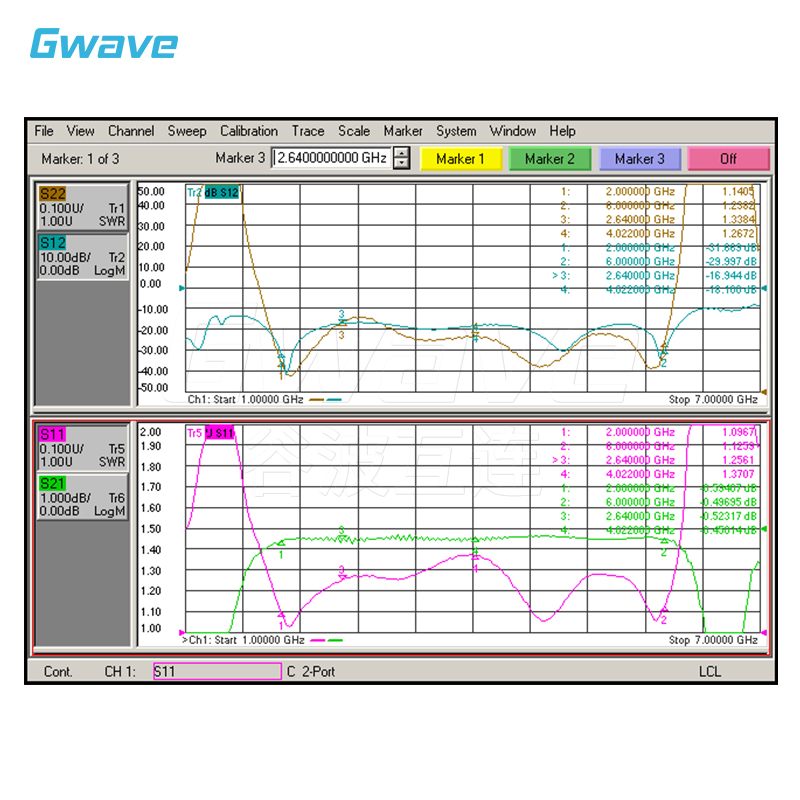Click cyan reference level arrow on upper graph left
Screen dimensions: 800x800
pos(182,288)
